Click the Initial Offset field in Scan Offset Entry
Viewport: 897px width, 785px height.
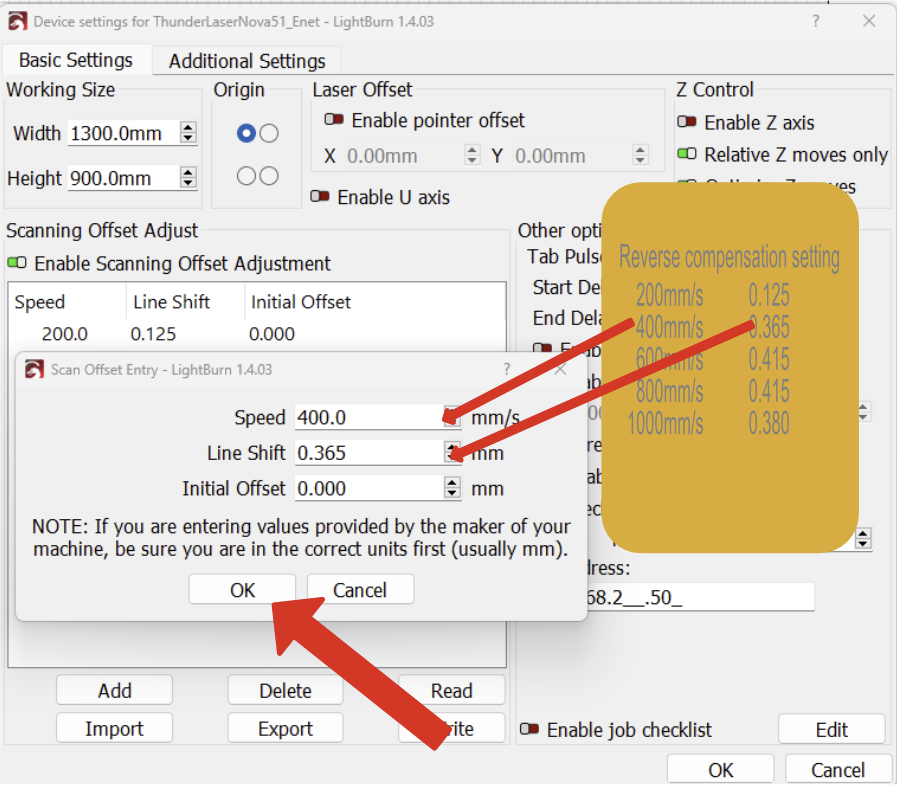(x=370, y=488)
